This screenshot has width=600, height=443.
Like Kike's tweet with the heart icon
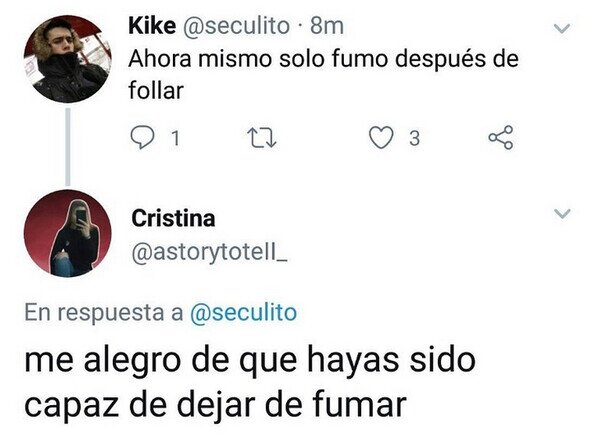(381, 137)
